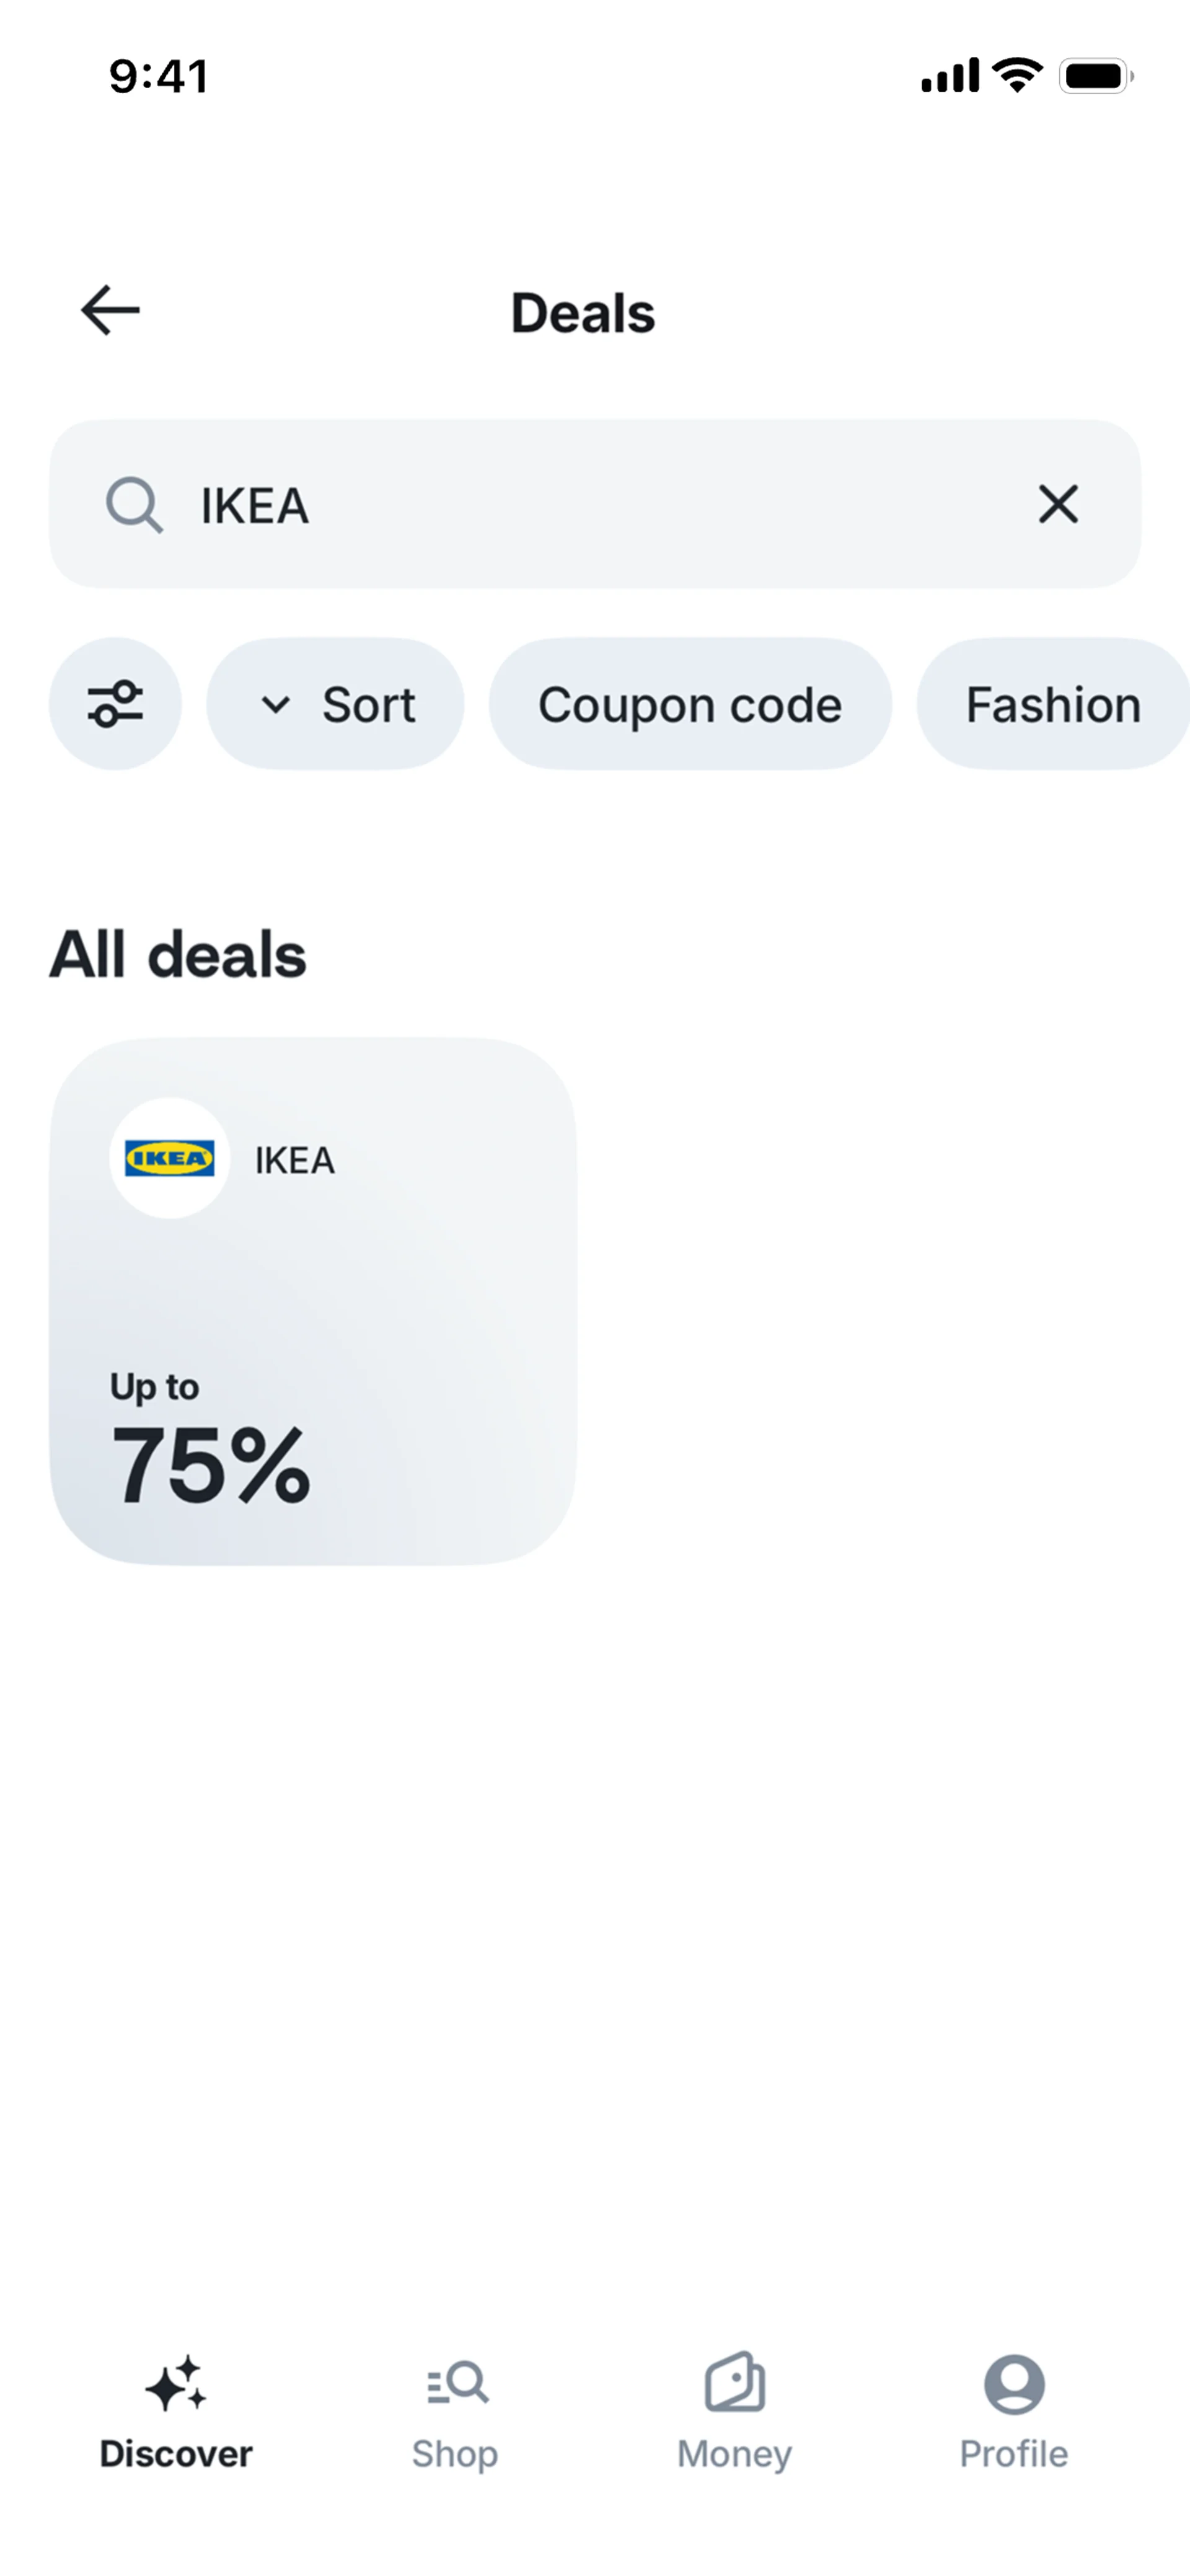Clear the IKEA search text
1190x2576 pixels.
[1058, 504]
